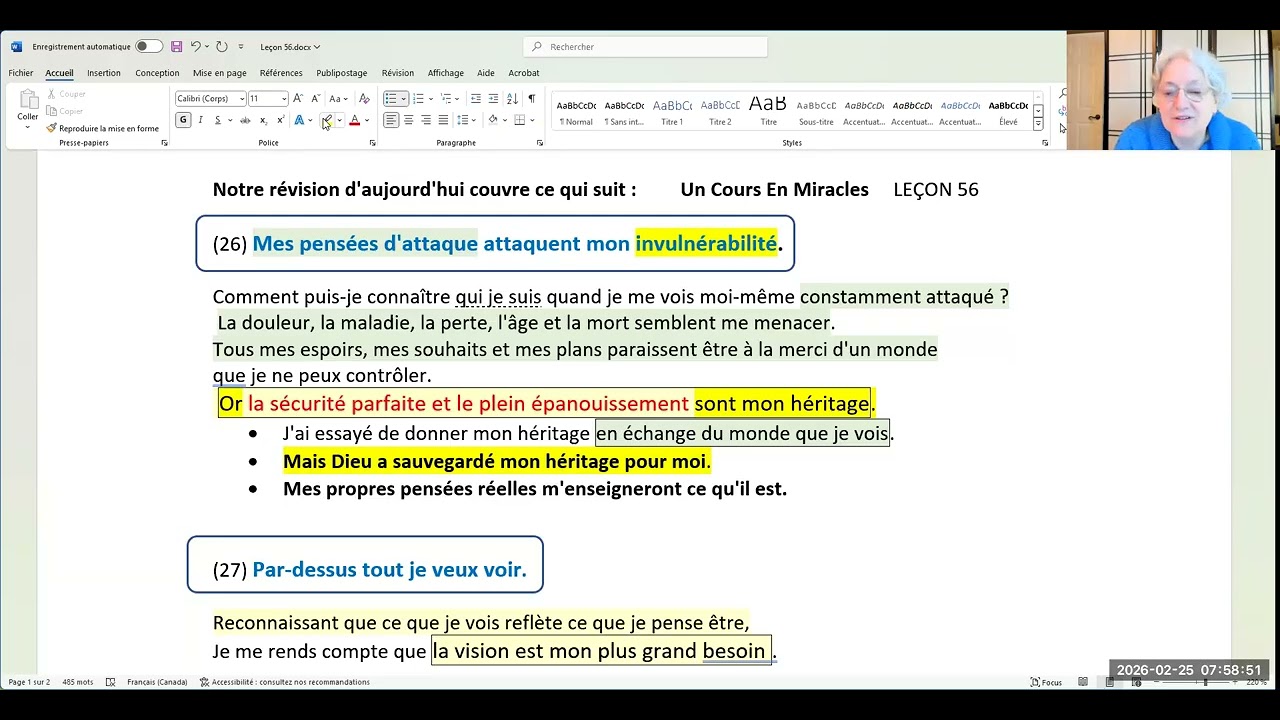Viewport: 1280px width, 720px height.
Task: Switch to the Conception tab
Action: 157,73
